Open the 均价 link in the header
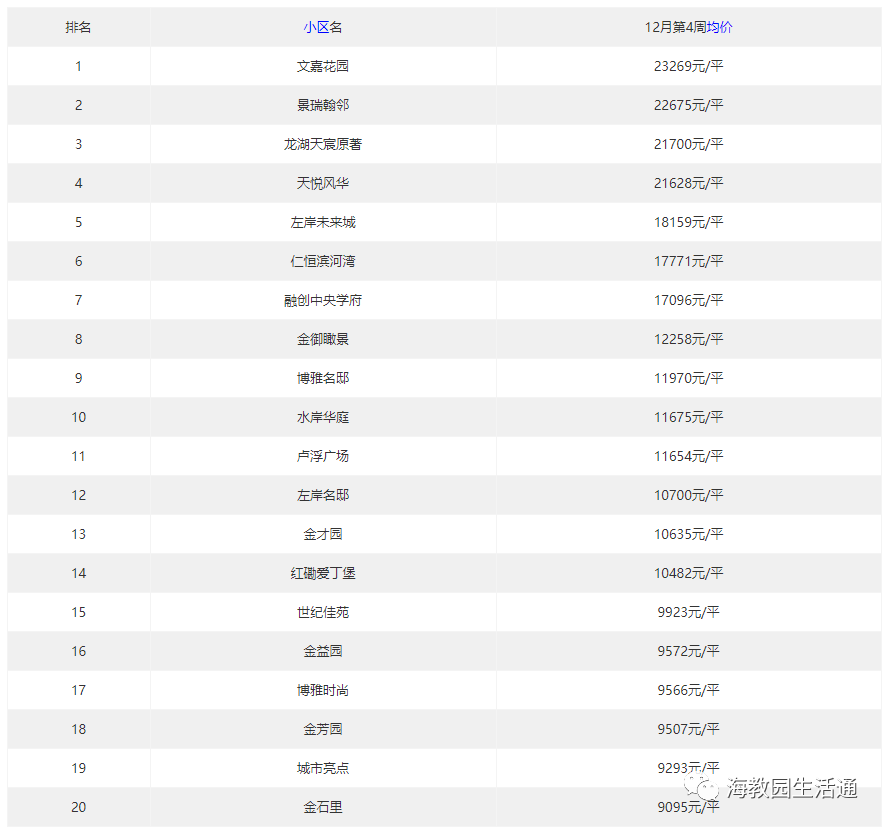886x827 pixels. pyautogui.click(x=719, y=27)
